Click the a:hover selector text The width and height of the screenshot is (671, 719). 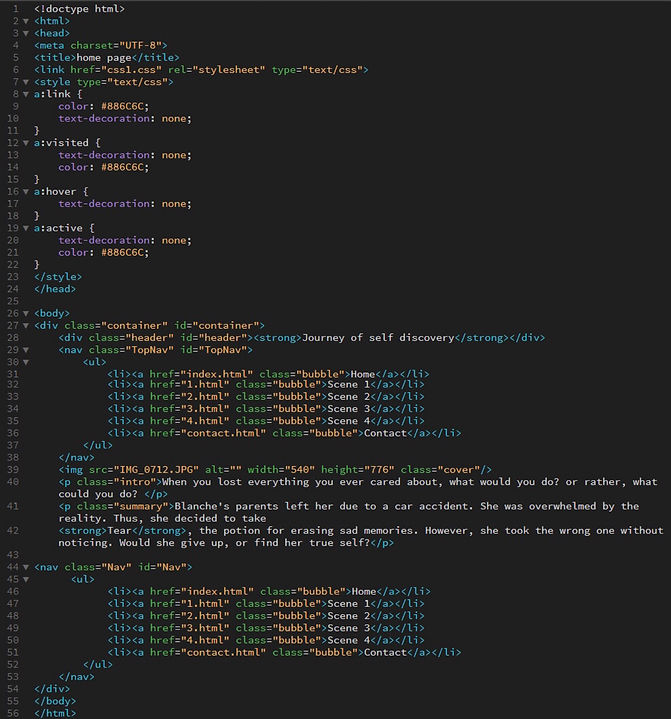pos(55,192)
